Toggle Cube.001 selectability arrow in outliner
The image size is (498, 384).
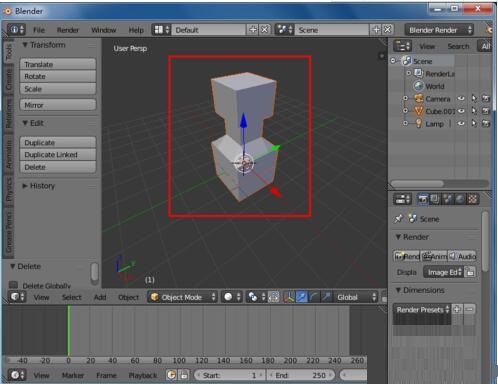tap(474, 111)
